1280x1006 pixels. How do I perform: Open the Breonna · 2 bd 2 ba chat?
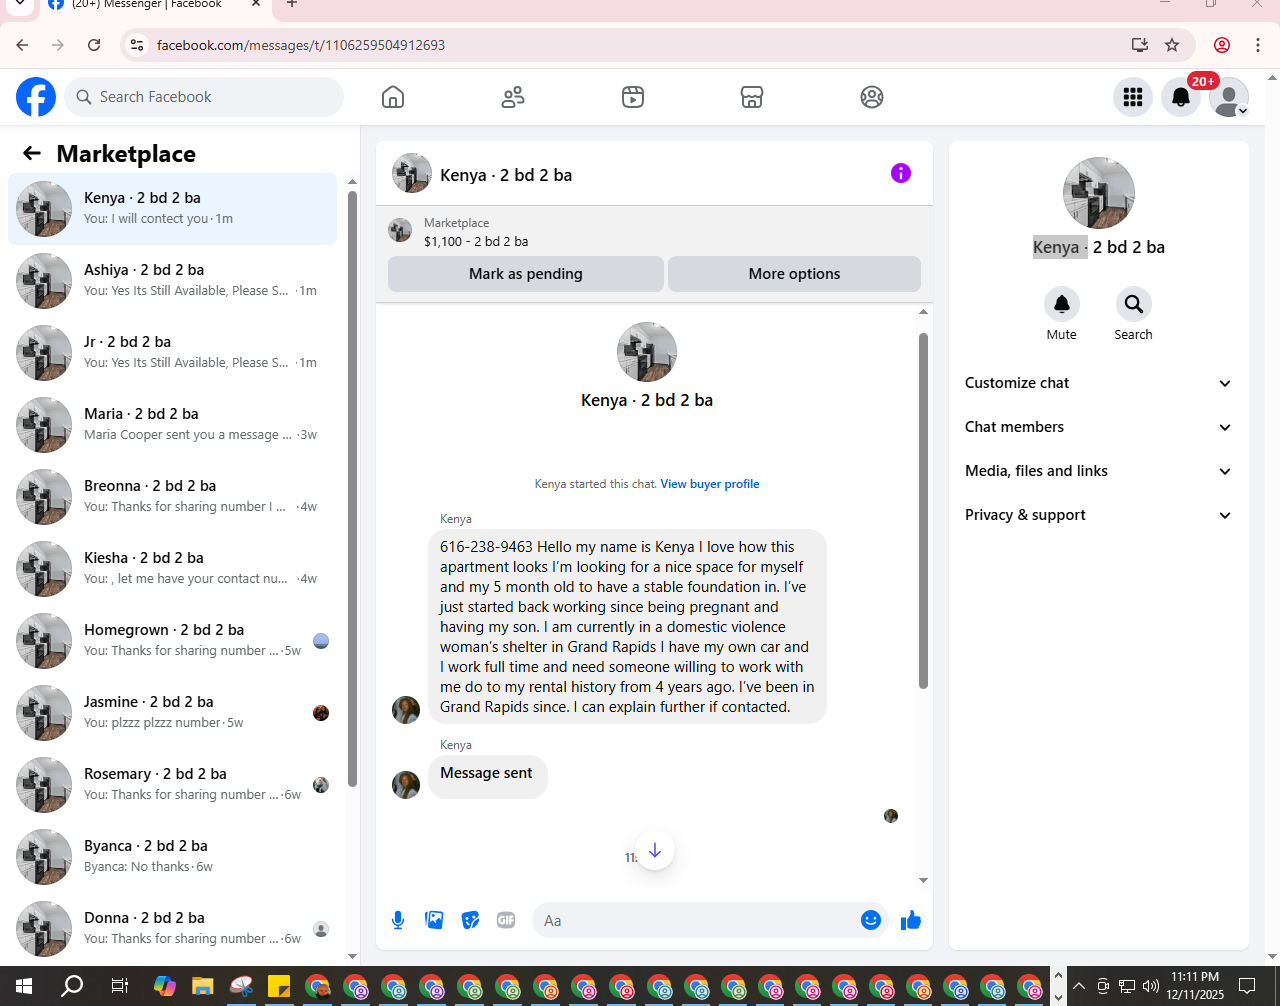tap(173, 497)
